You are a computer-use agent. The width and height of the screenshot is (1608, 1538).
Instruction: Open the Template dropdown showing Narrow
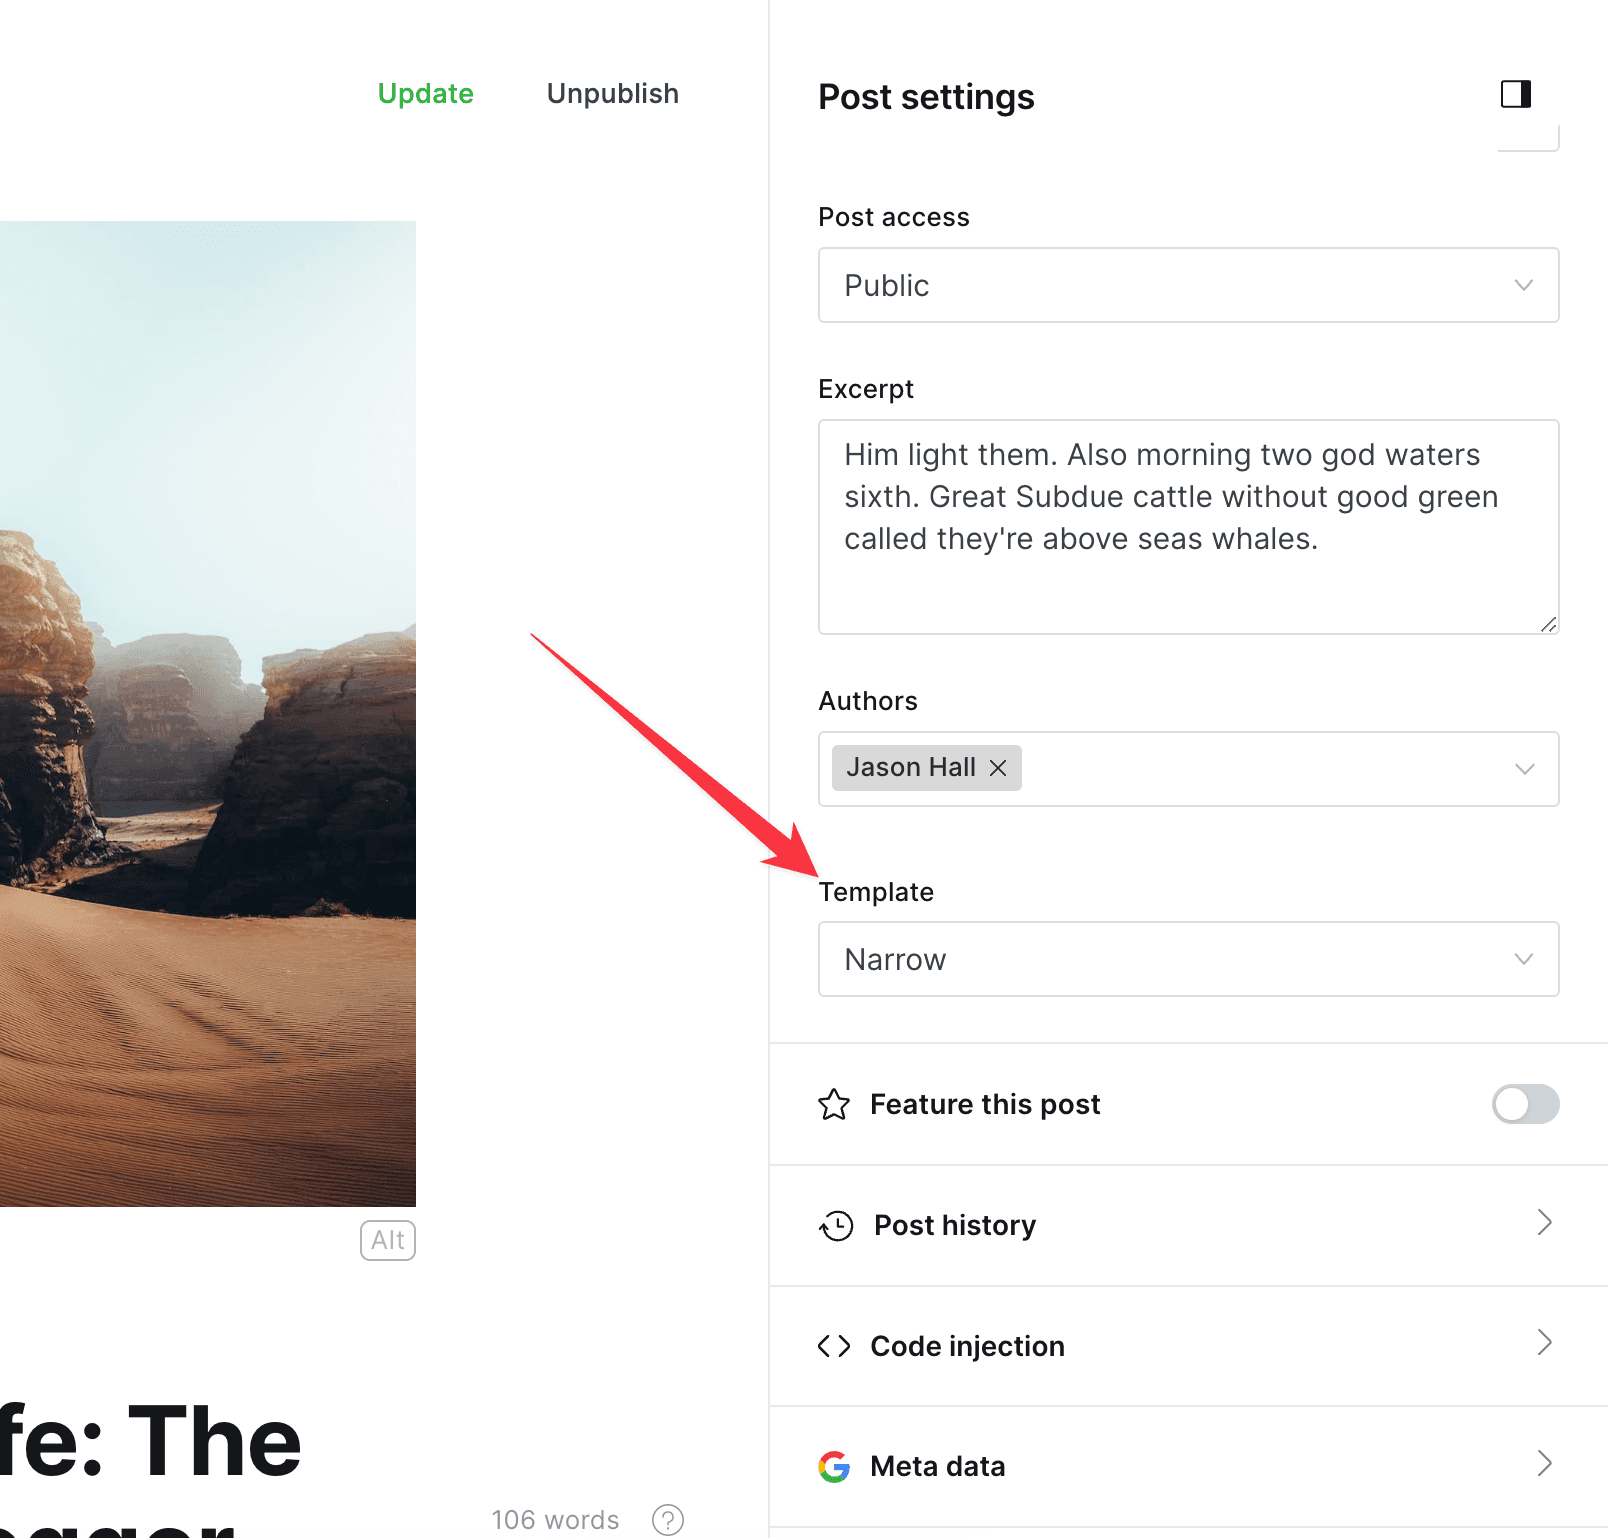(x=1188, y=959)
